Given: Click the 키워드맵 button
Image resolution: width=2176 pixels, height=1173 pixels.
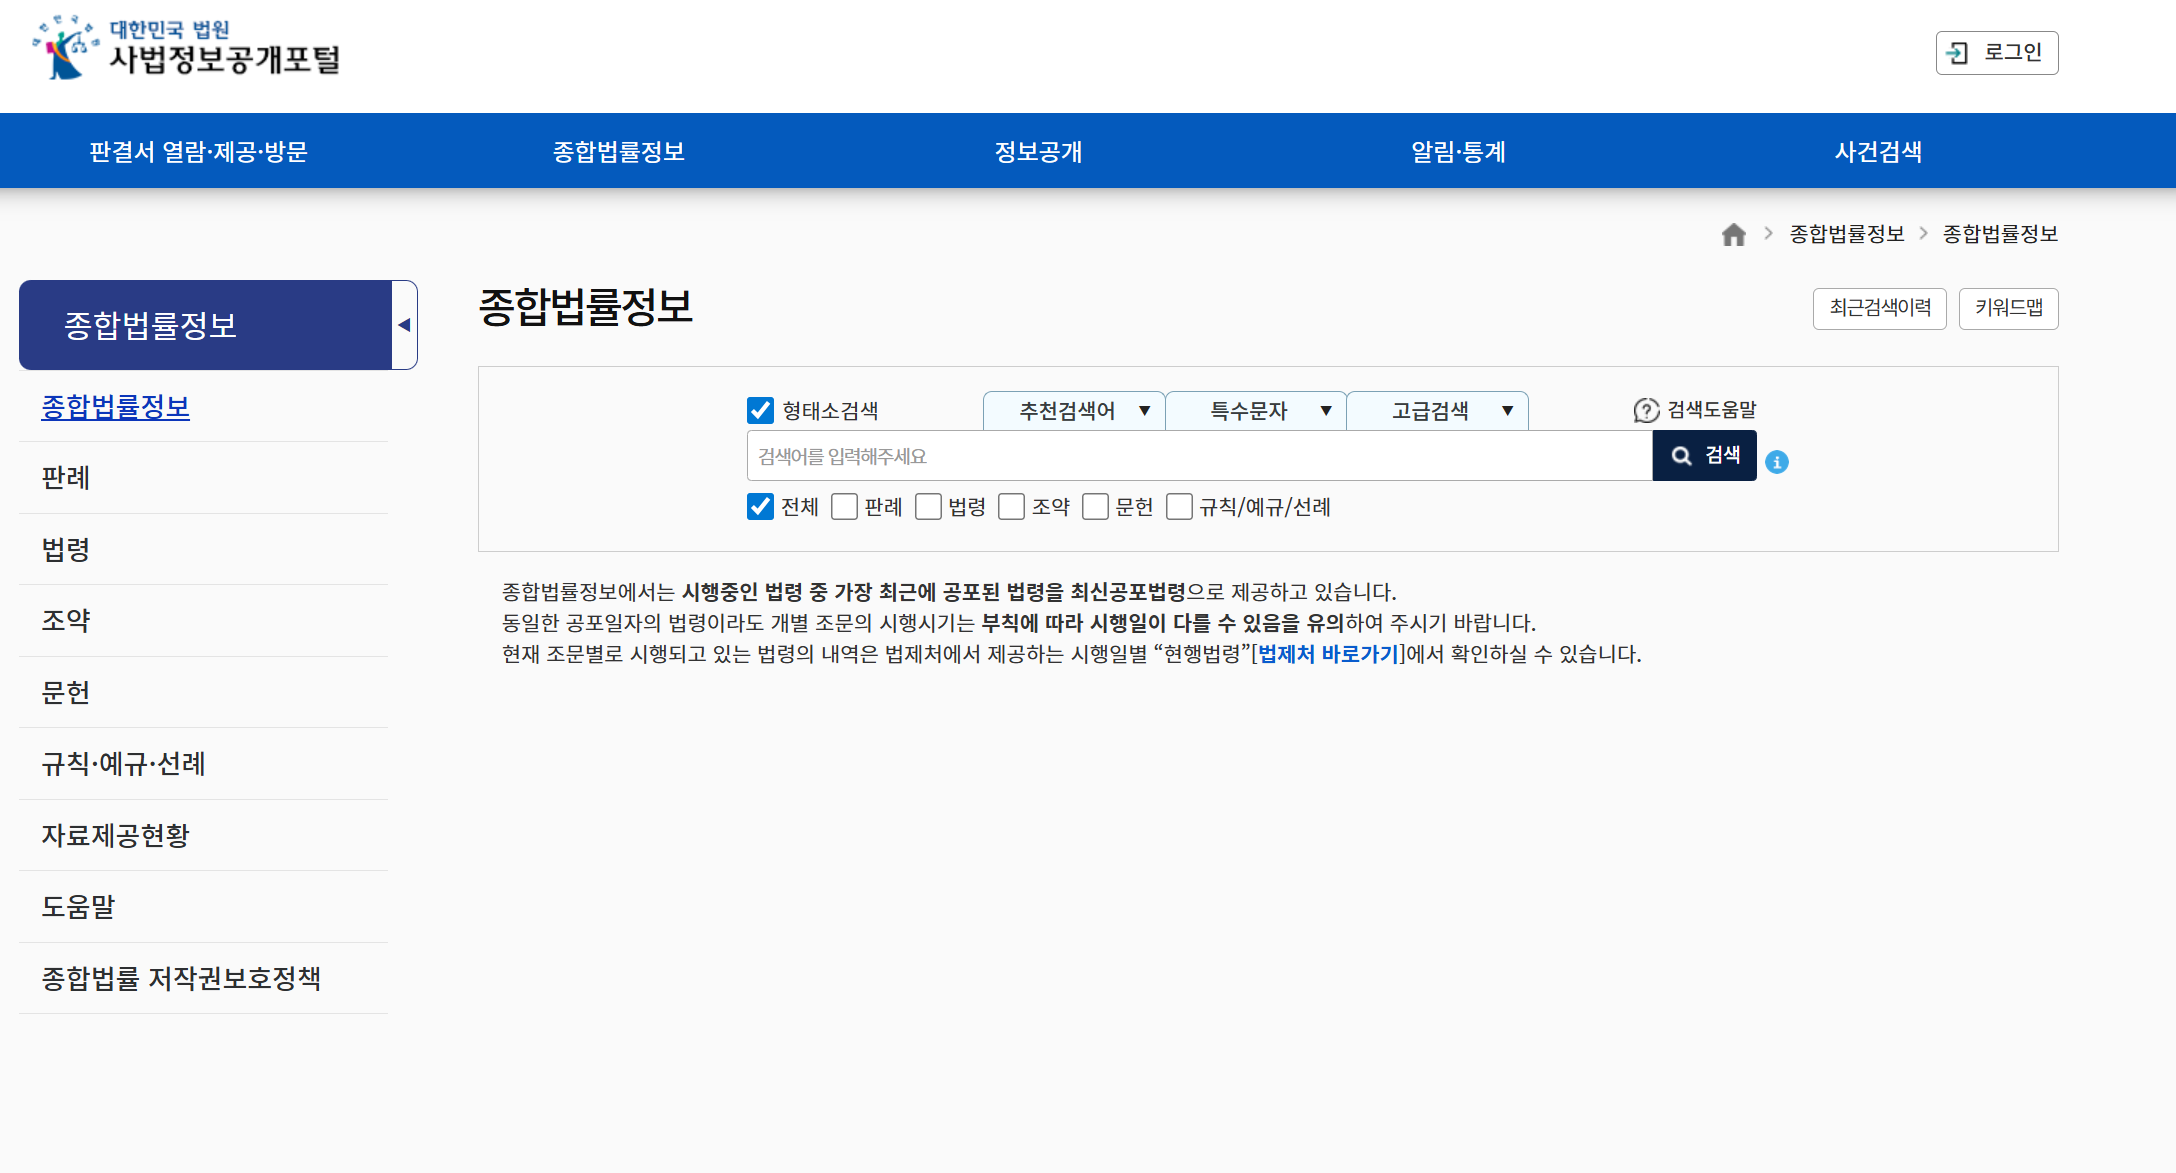Looking at the screenshot, I should [x=2007, y=308].
